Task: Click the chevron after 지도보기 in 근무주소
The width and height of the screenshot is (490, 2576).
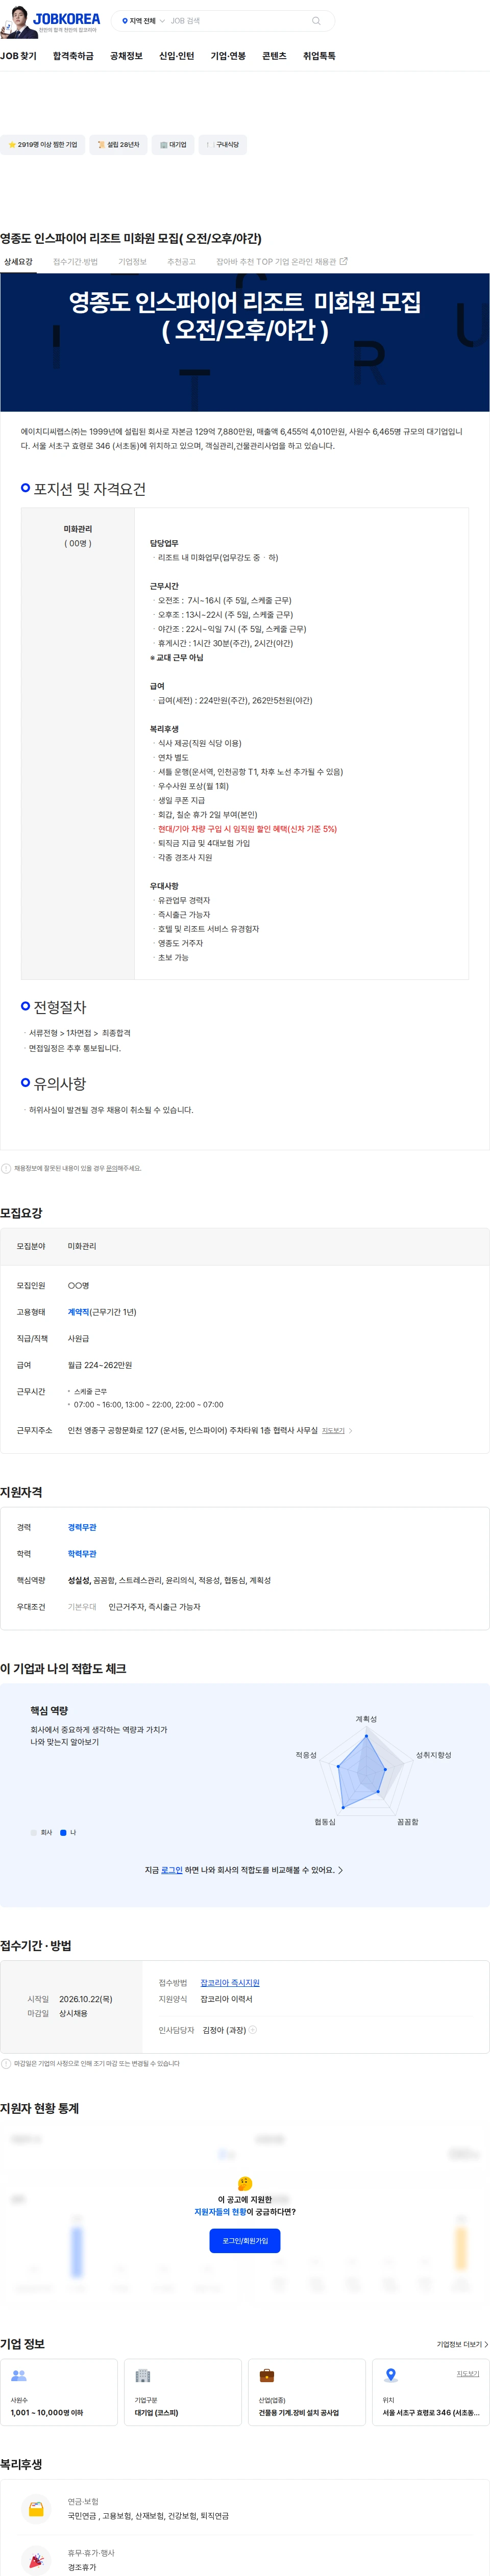Action: coord(350,1431)
